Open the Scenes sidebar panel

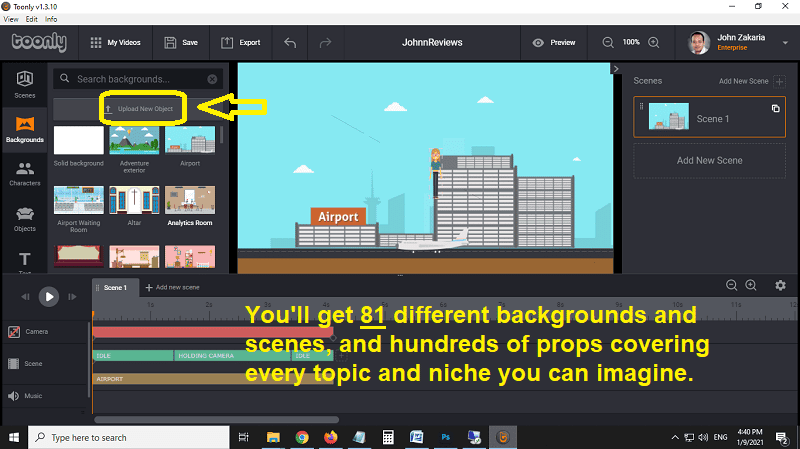[x=24, y=85]
